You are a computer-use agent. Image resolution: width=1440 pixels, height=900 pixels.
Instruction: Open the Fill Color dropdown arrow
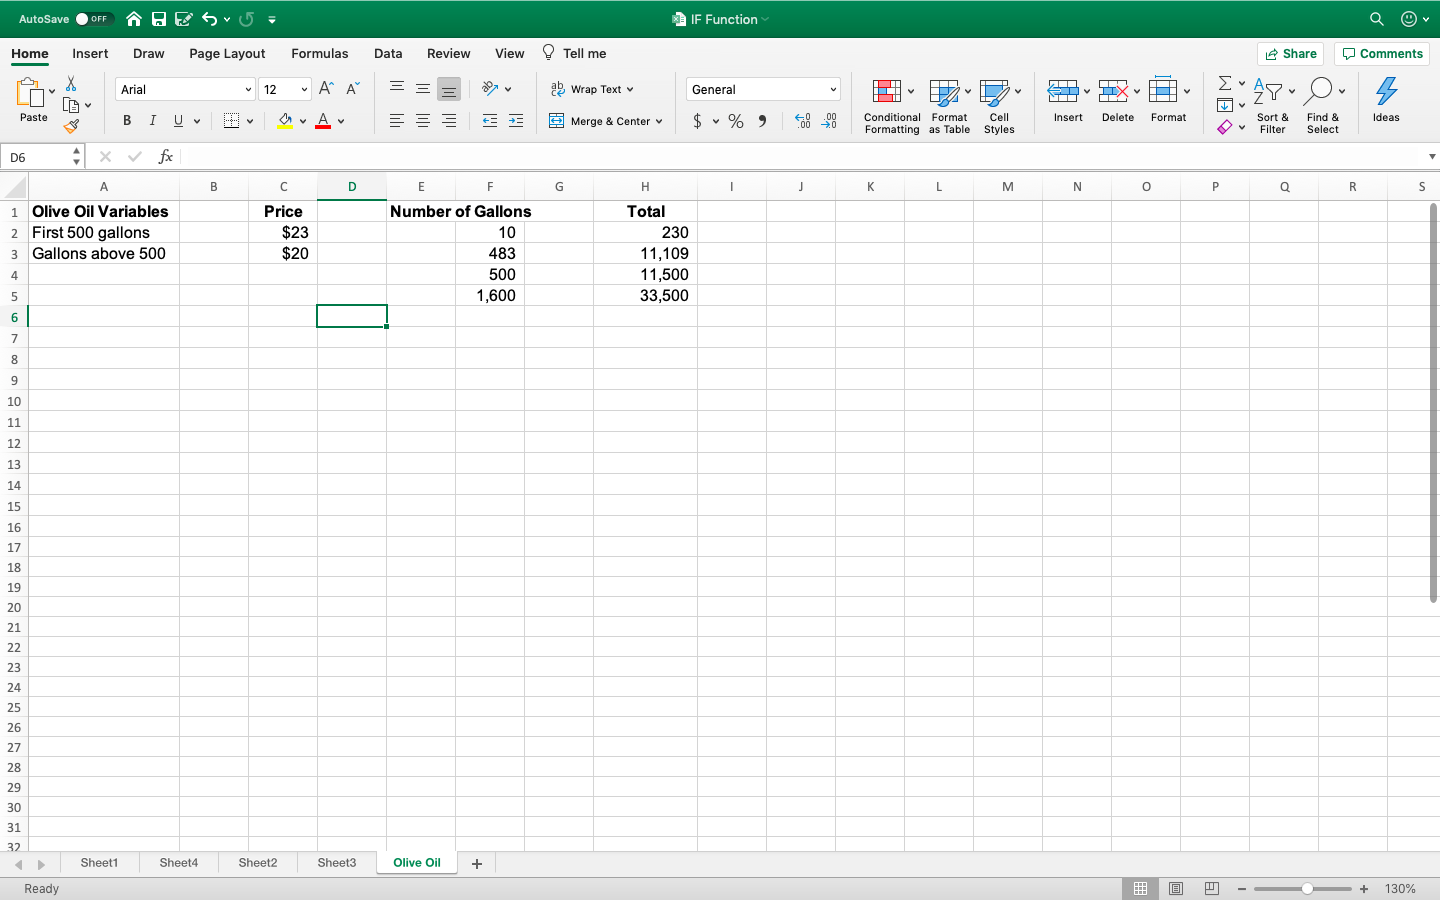click(x=304, y=120)
